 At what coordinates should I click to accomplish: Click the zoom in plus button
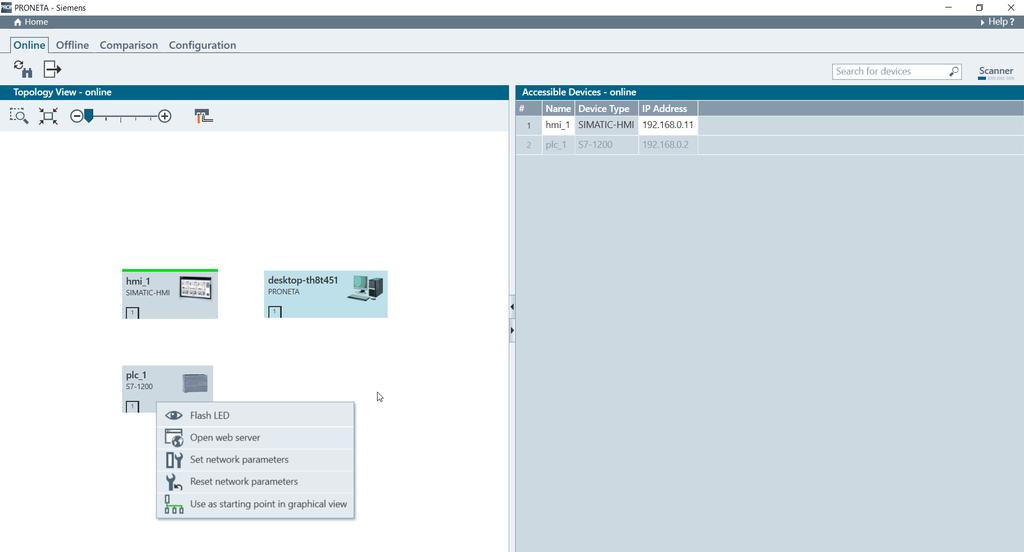[x=165, y=116]
